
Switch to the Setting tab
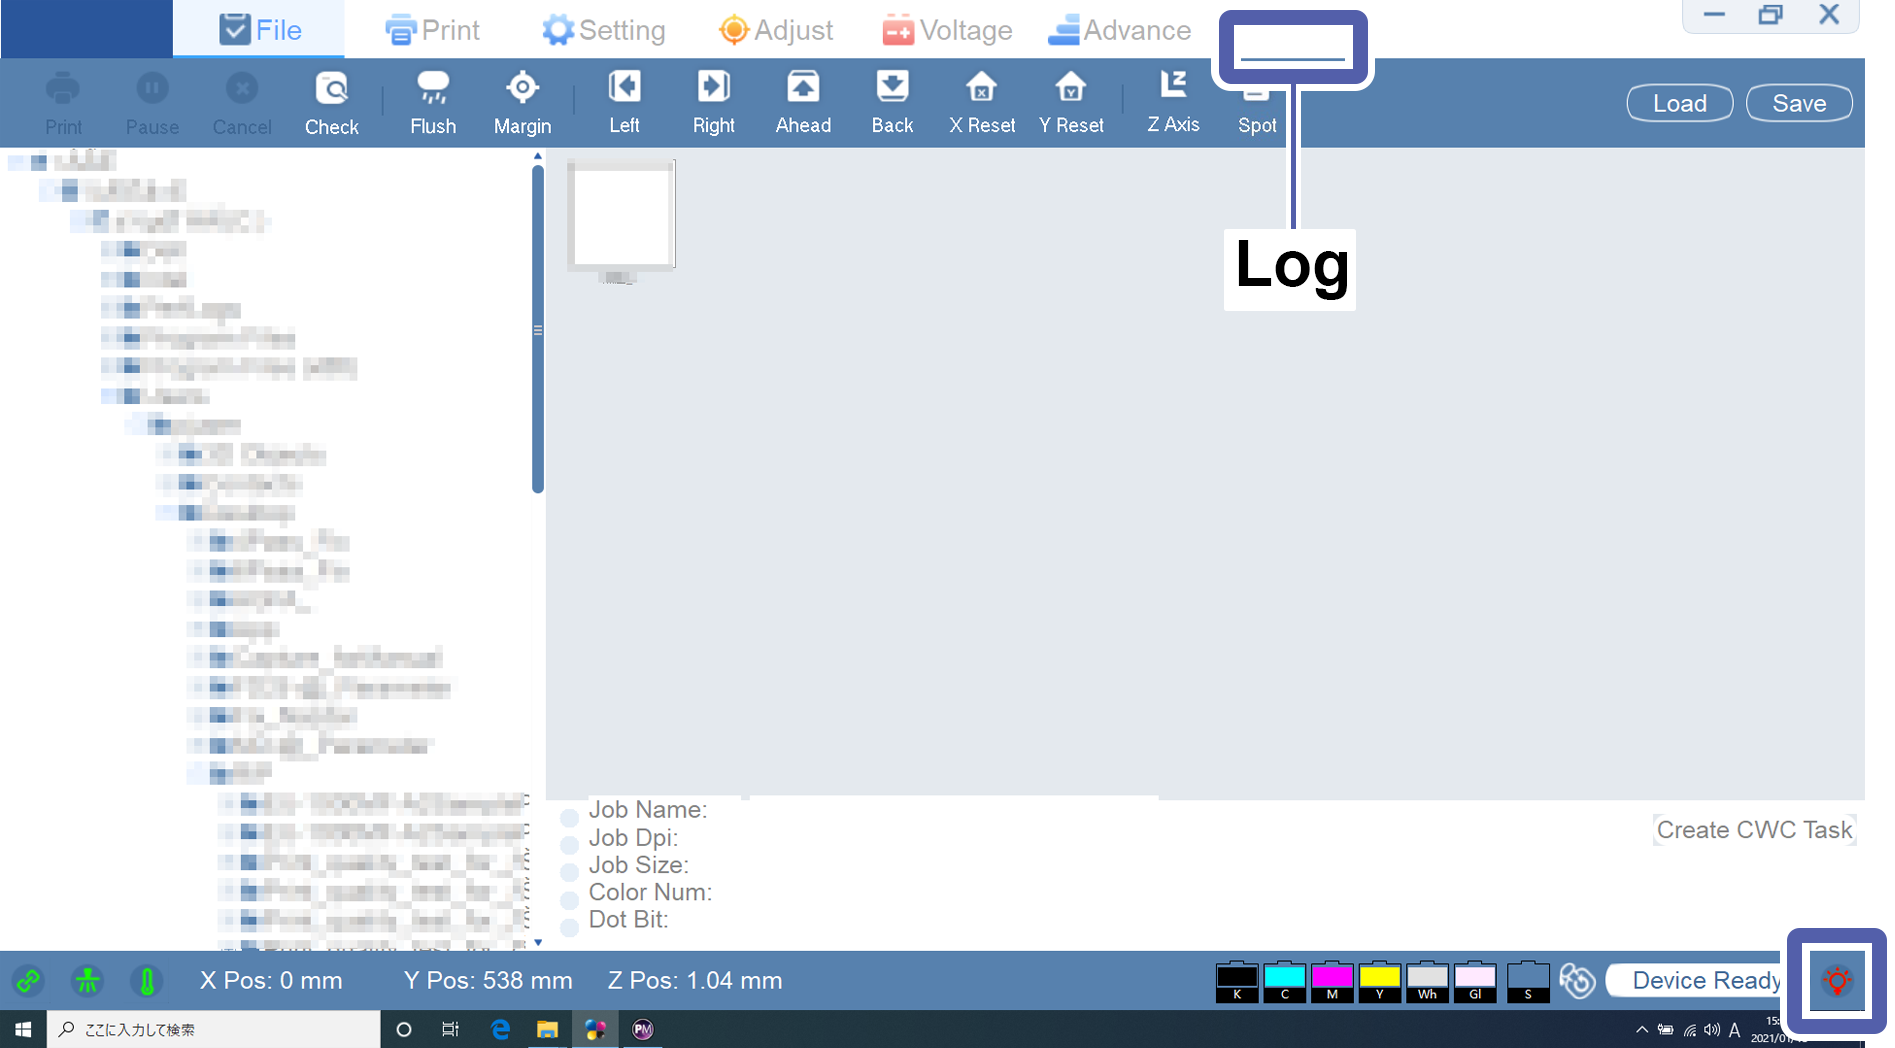pos(603,30)
